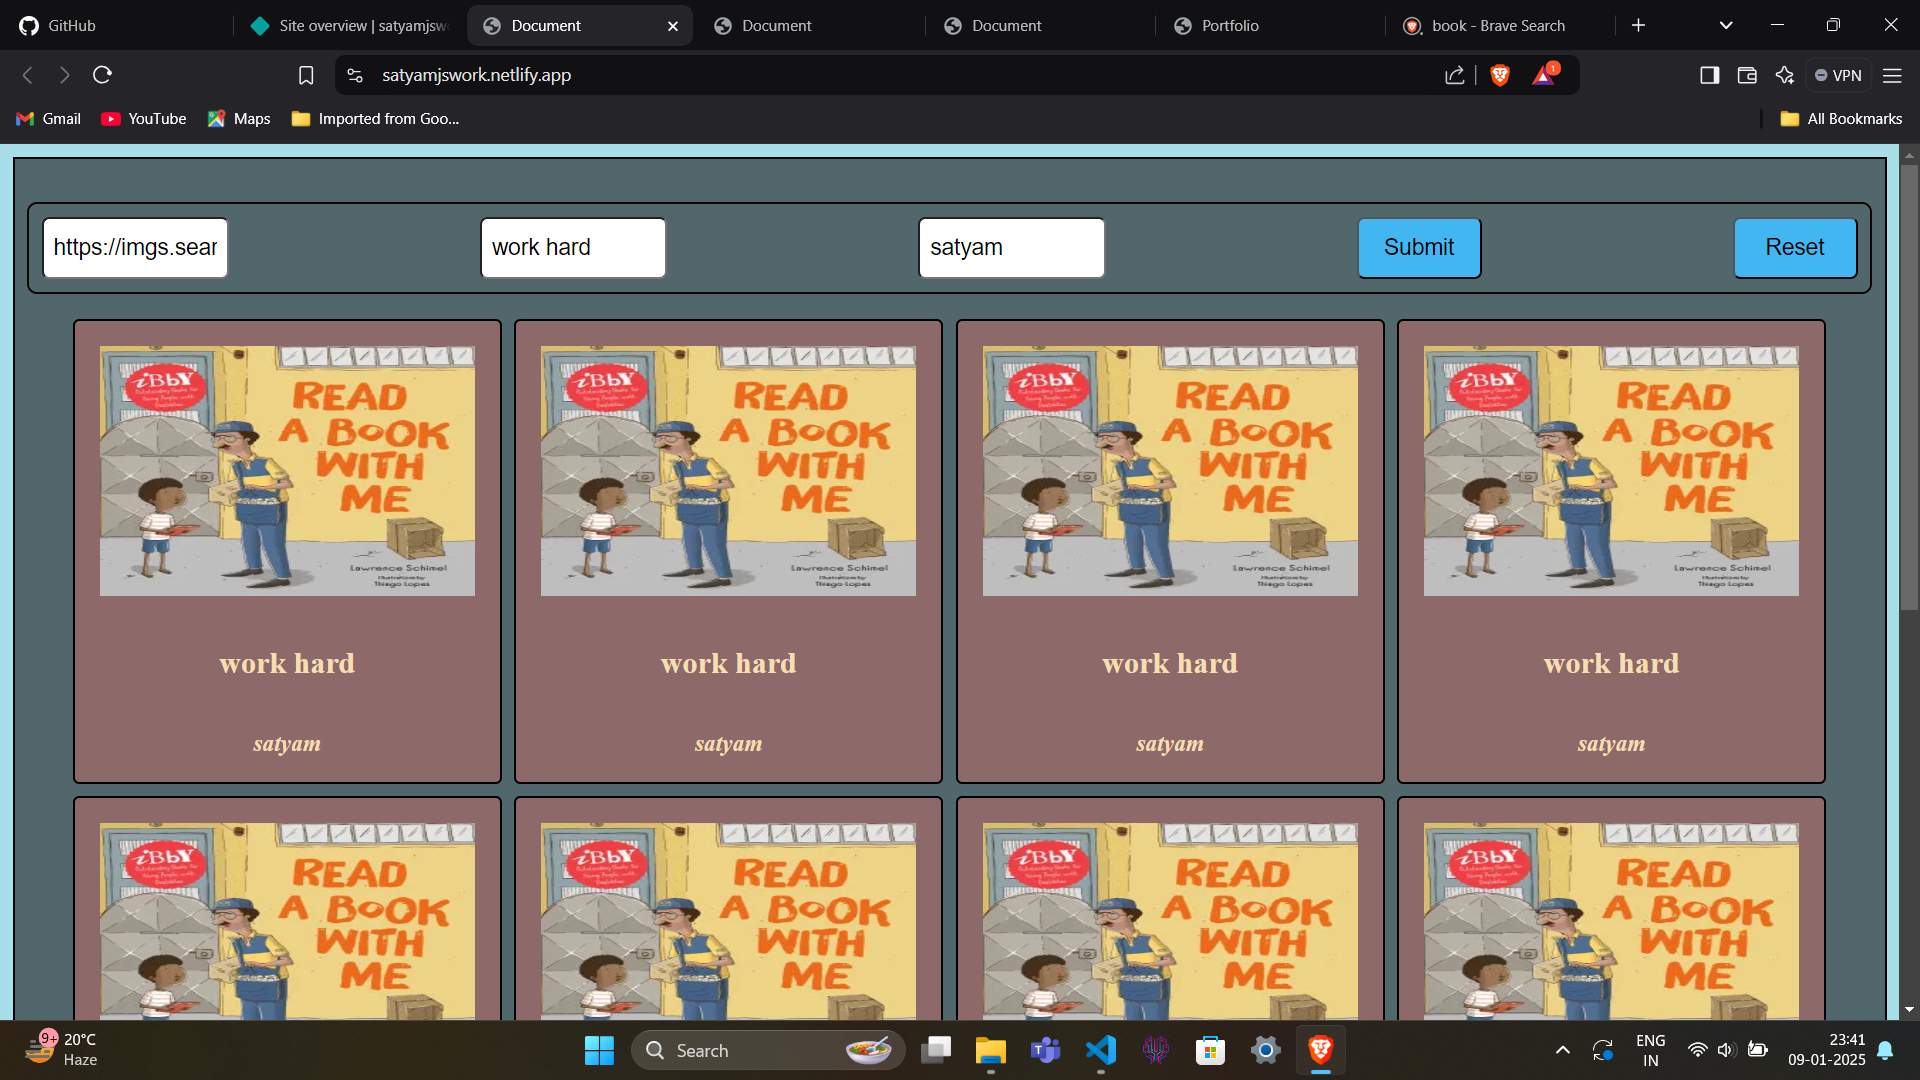Bookmark this page with the bookmark icon
Image resolution: width=1920 pixels, height=1080 pixels.
click(306, 75)
